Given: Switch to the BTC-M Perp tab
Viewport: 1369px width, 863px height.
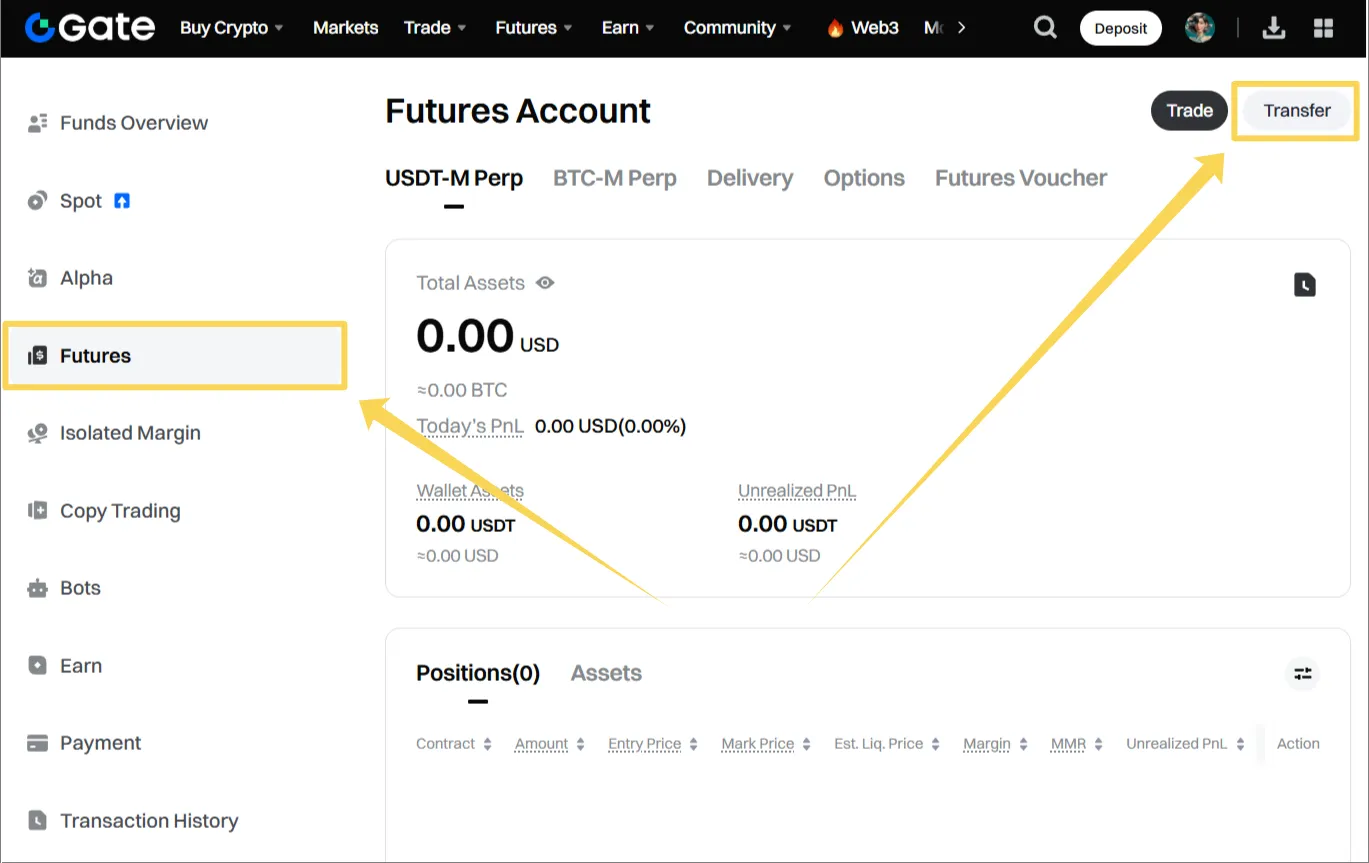Looking at the screenshot, I should point(614,178).
